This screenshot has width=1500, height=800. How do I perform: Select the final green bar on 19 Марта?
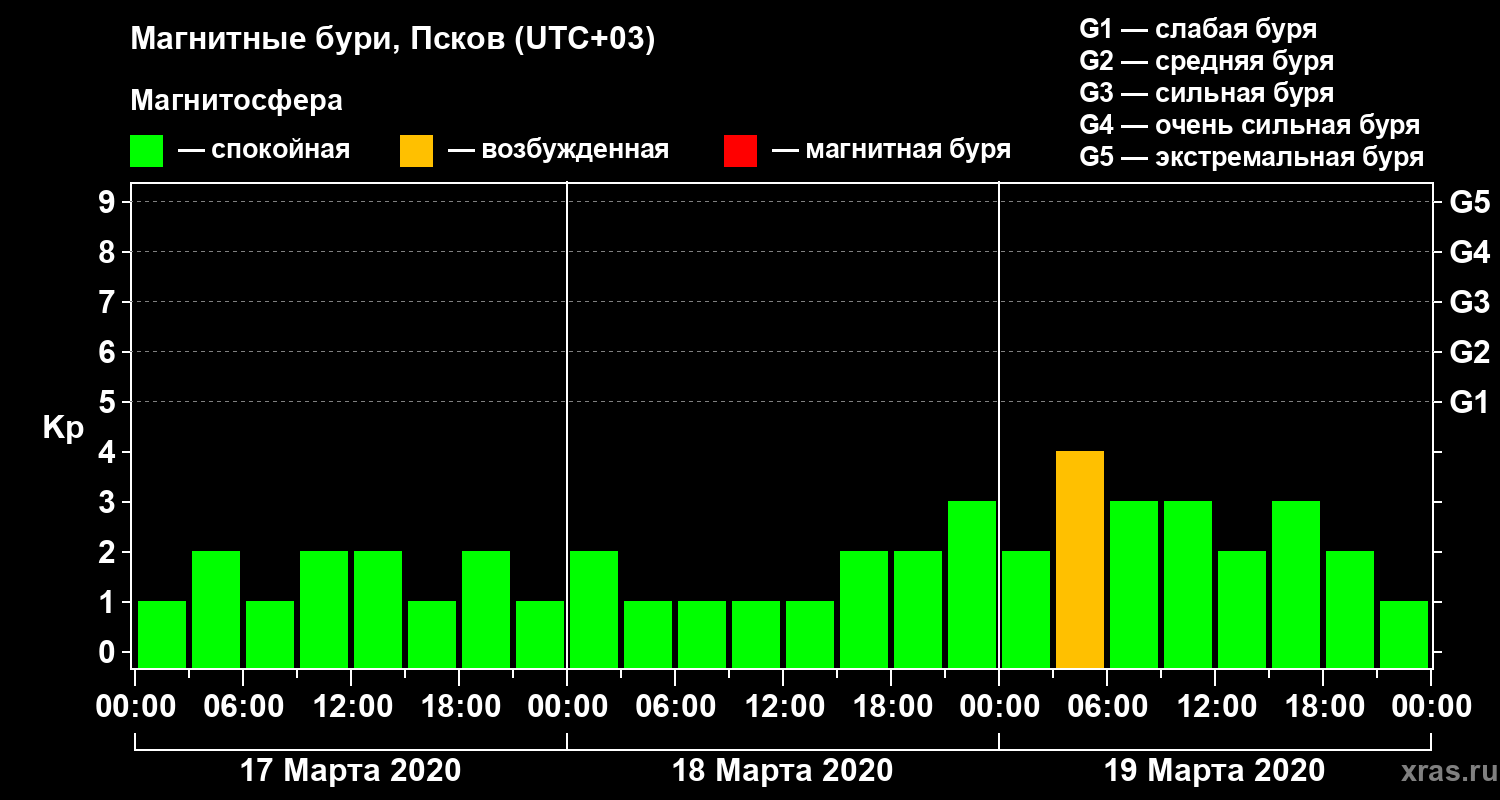tap(1404, 634)
